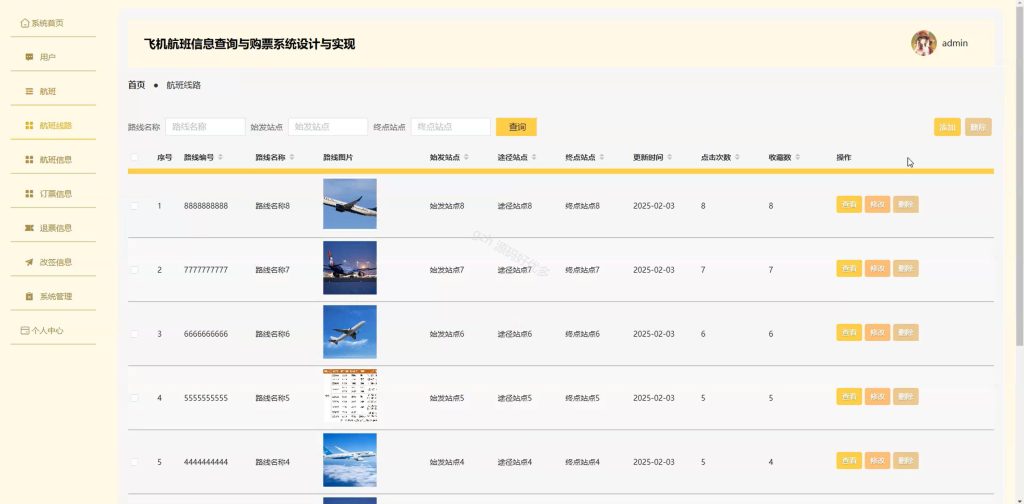The width and height of the screenshot is (1024, 504).
Task: Click the 航班线路 breadcrumb text
Action: (x=184, y=85)
